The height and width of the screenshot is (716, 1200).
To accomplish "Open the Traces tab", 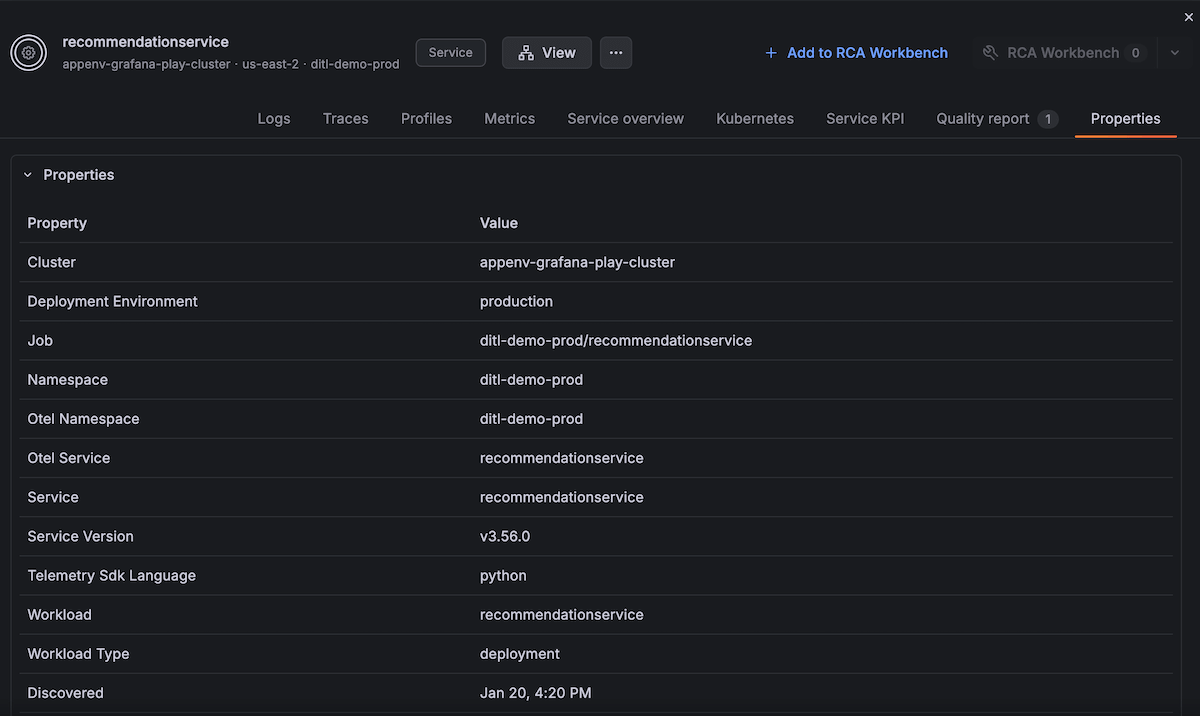I will tap(345, 118).
